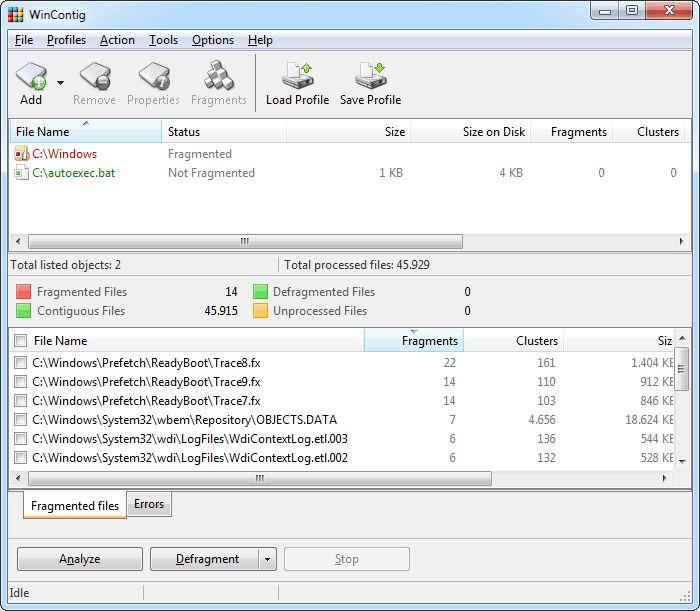Click the Remove toolbar icon
Image resolution: width=700 pixels, height=611 pixels.
point(95,76)
